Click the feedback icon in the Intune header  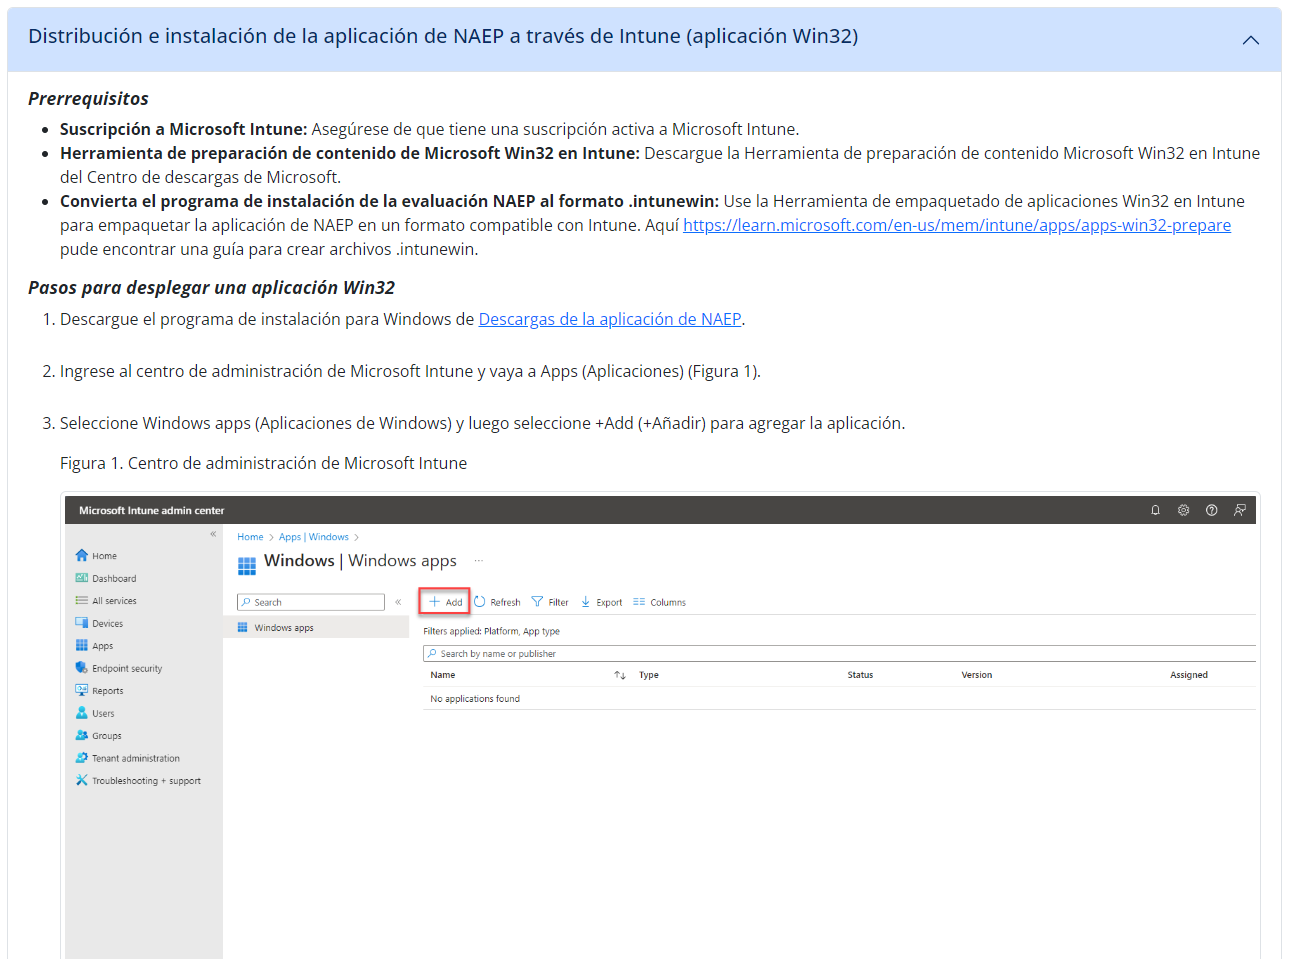click(x=1240, y=510)
